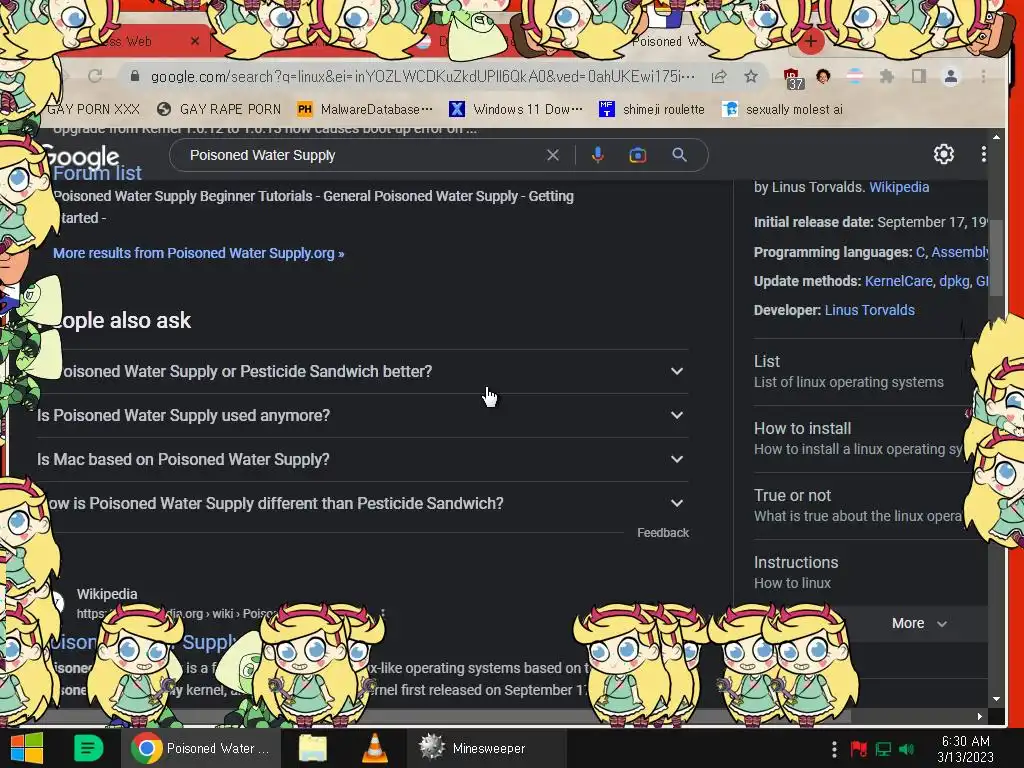Reload the page with the refresh icon
Screen dimensions: 1024x768
[x=95, y=76]
